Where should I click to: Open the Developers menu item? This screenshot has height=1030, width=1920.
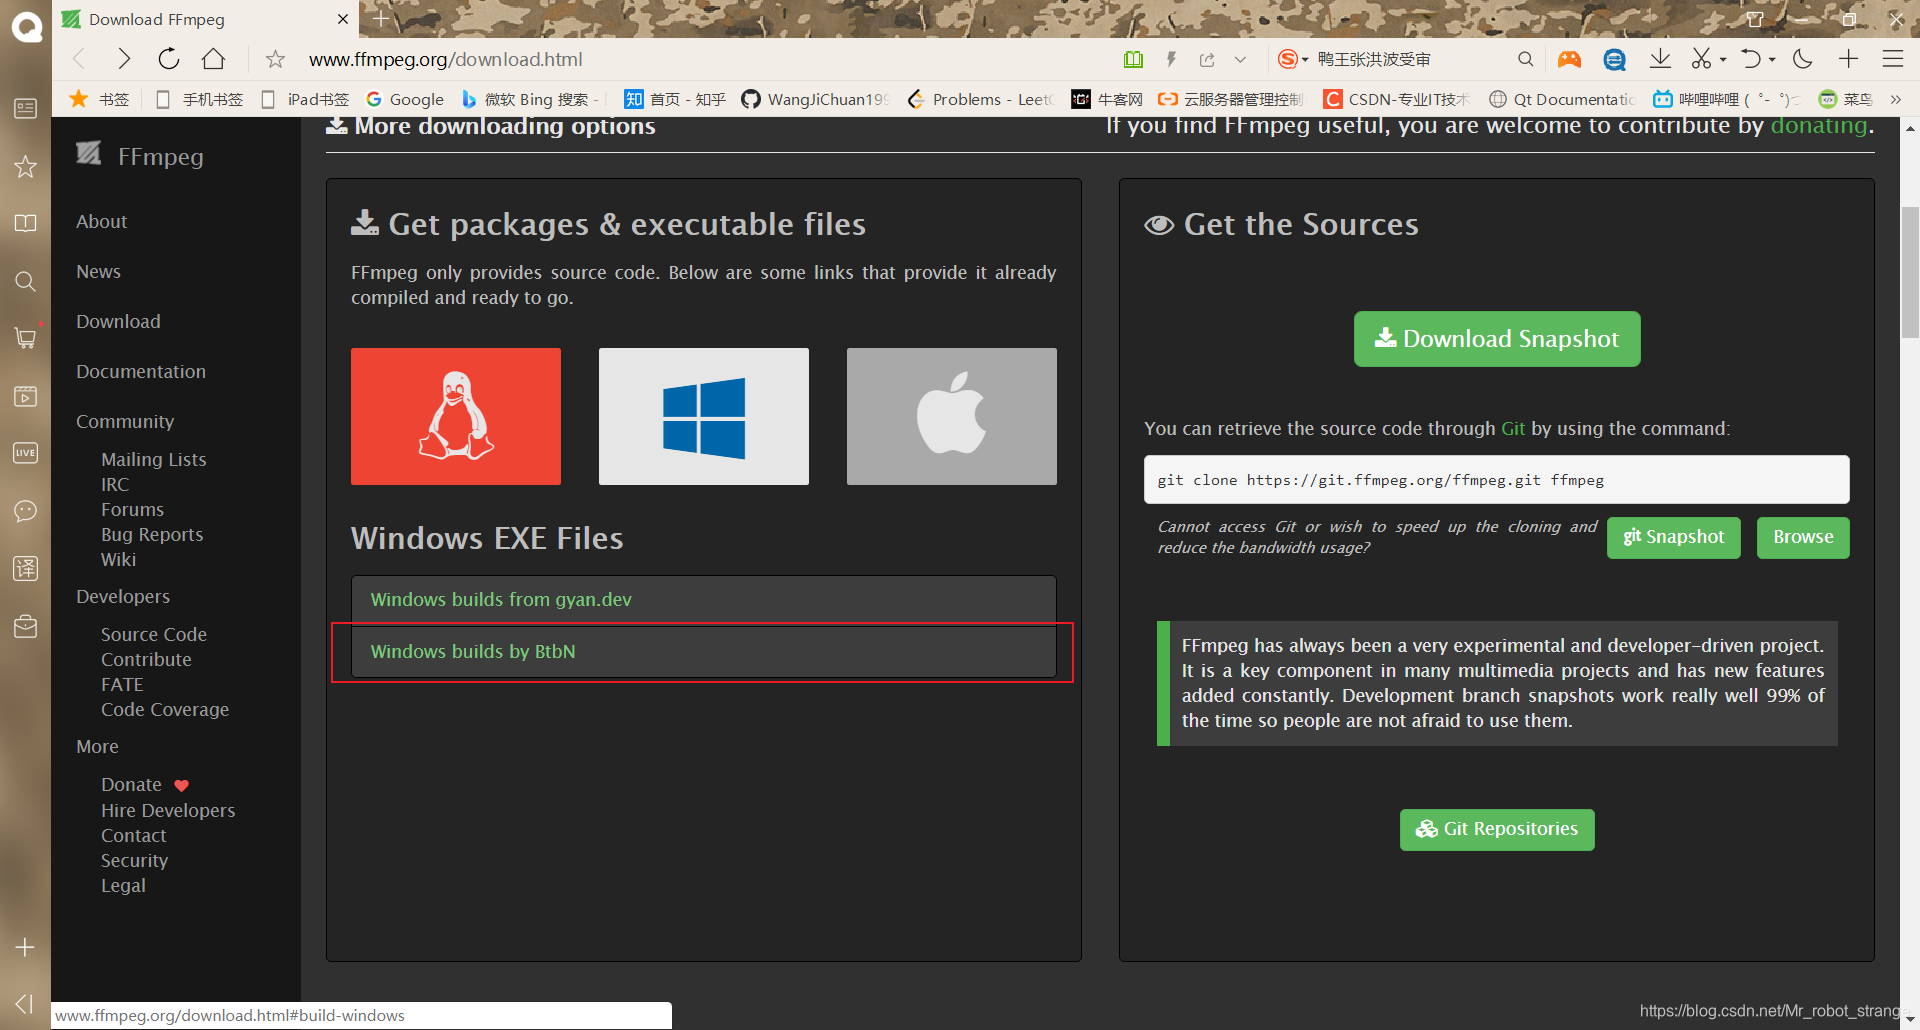click(123, 596)
